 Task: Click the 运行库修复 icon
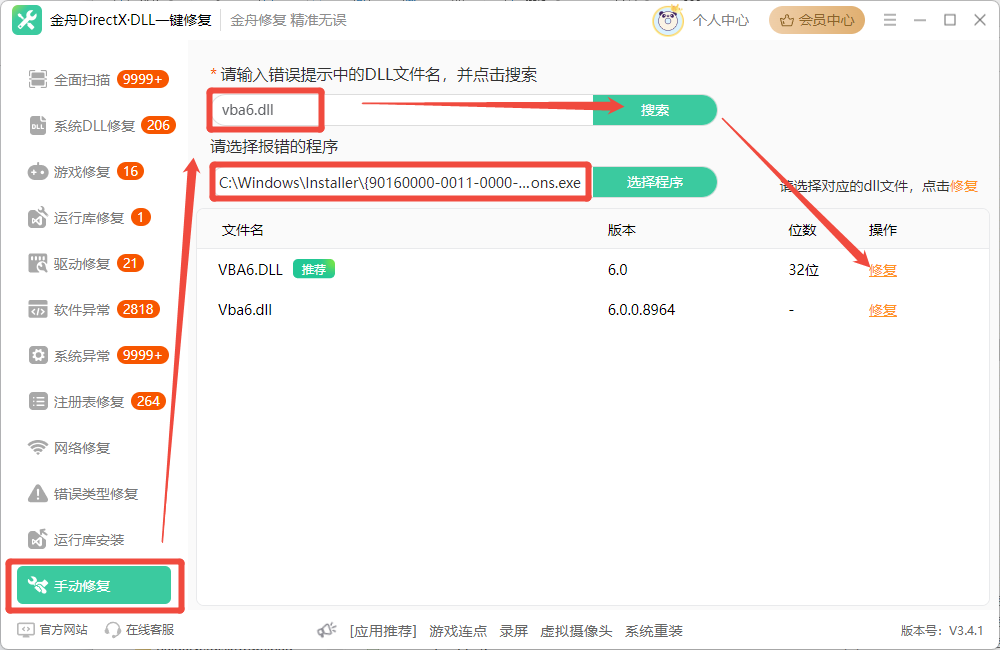(x=38, y=218)
